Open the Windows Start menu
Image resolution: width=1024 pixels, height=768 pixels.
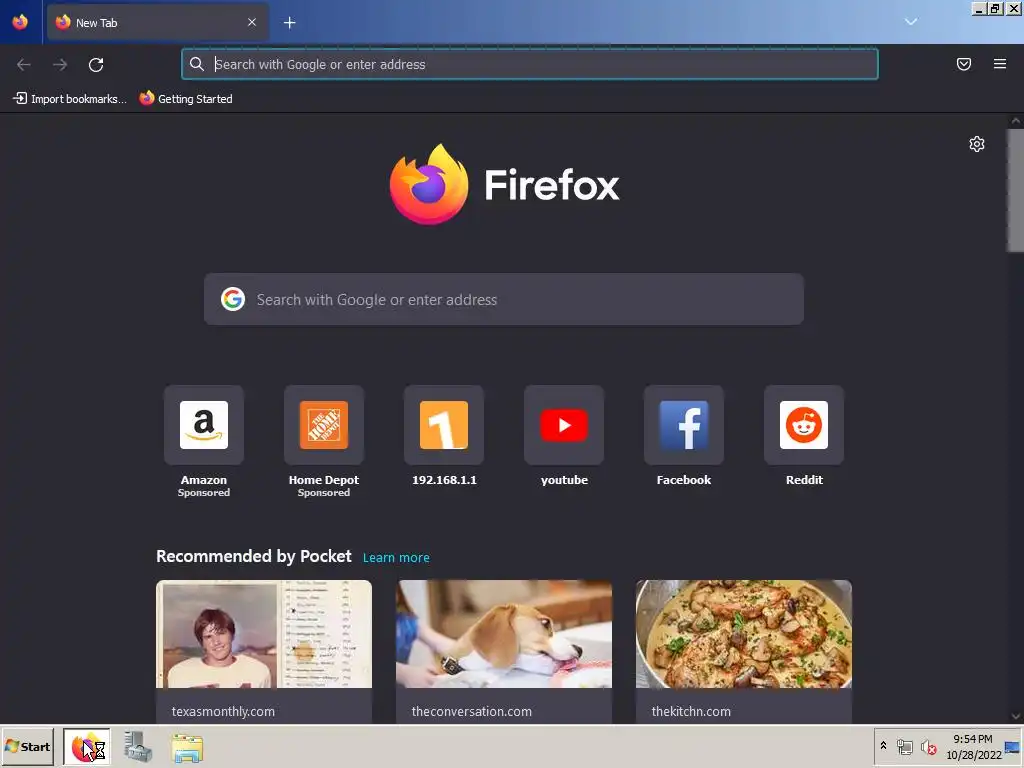point(27,746)
